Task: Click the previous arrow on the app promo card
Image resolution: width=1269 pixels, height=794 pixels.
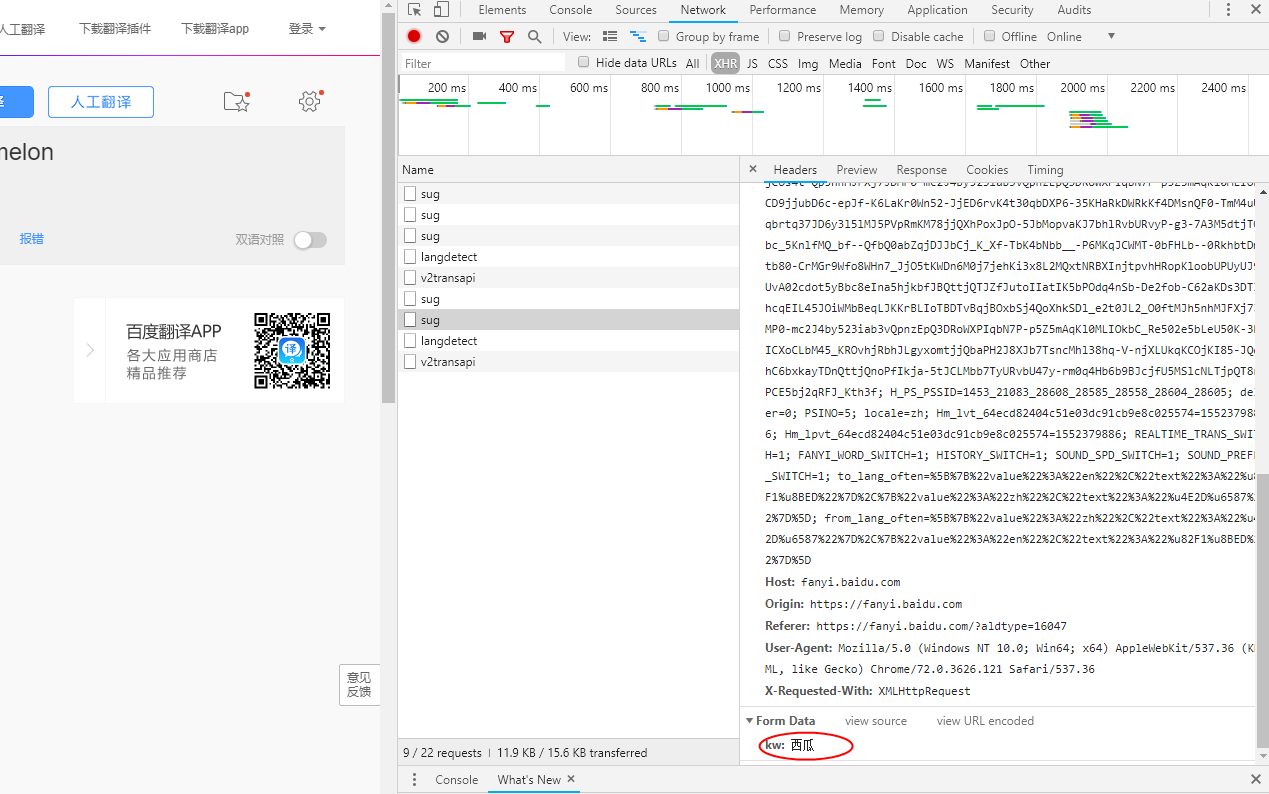Action: [x=90, y=350]
